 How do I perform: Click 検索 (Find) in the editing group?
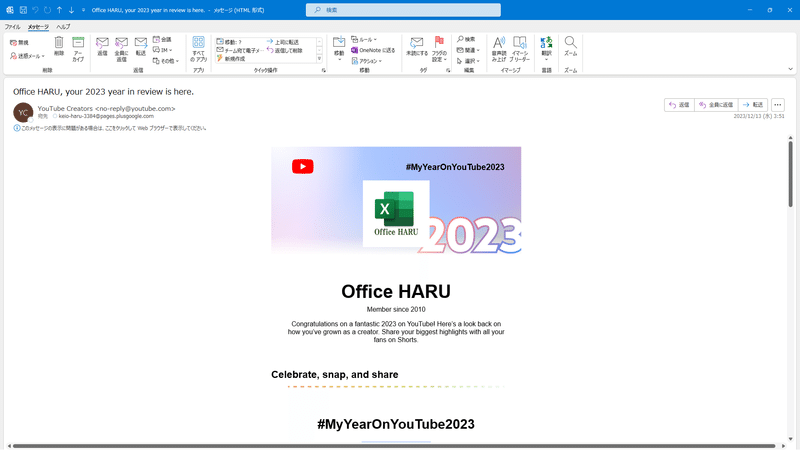pyautogui.click(x=466, y=39)
